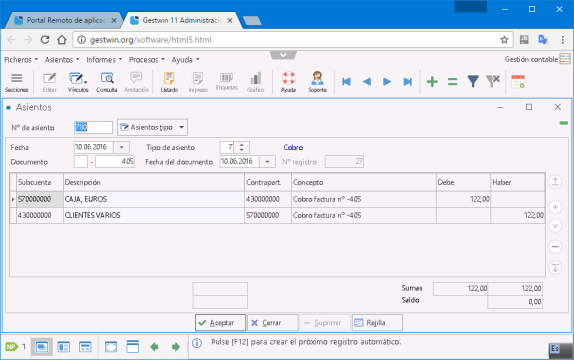Click the window frame icon in status bar

tap(133, 346)
